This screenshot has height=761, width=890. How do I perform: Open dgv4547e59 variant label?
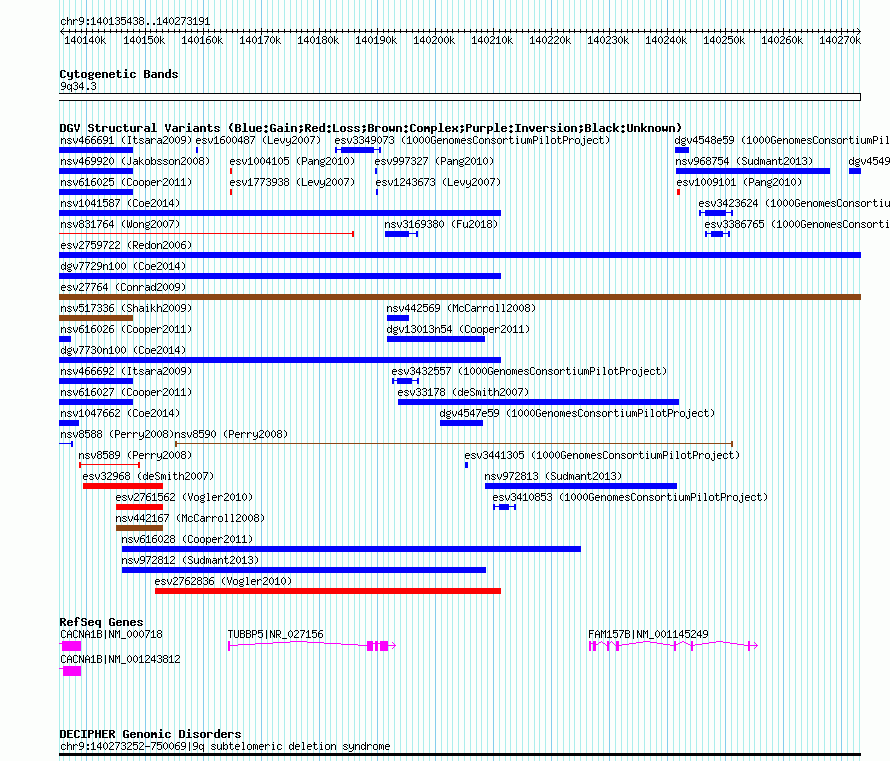[577, 413]
